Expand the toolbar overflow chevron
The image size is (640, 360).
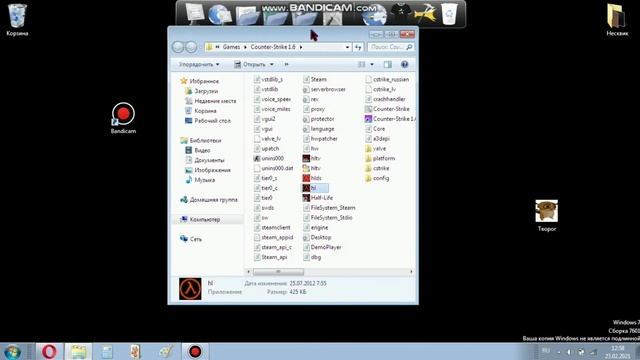[x=287, y=64]
